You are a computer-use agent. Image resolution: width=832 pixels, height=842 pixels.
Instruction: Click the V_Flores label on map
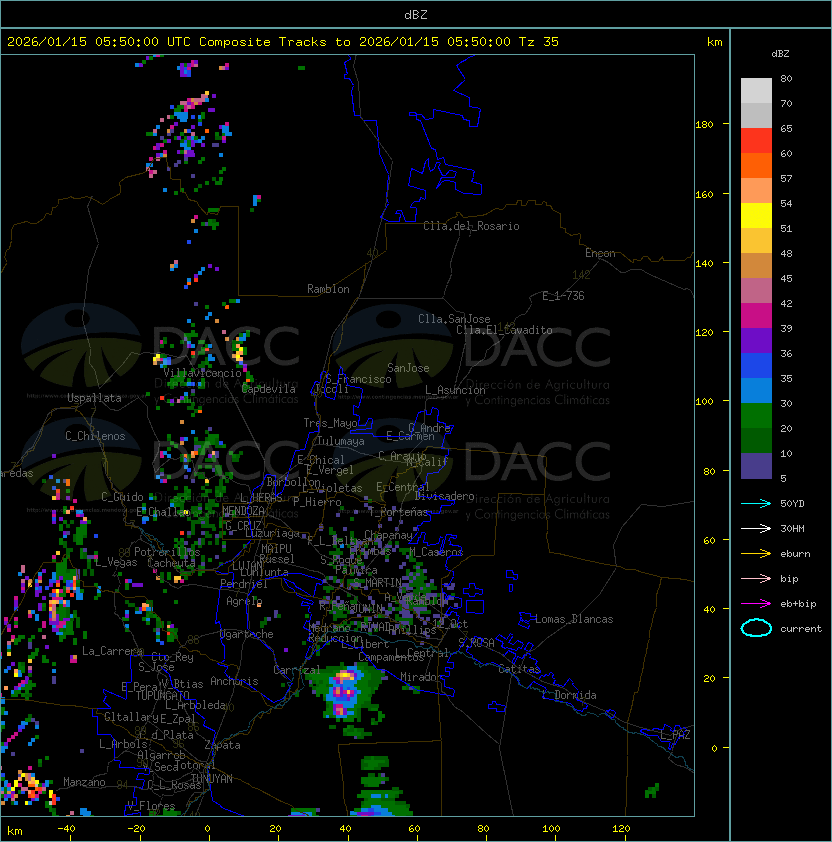tap(151, 806)
